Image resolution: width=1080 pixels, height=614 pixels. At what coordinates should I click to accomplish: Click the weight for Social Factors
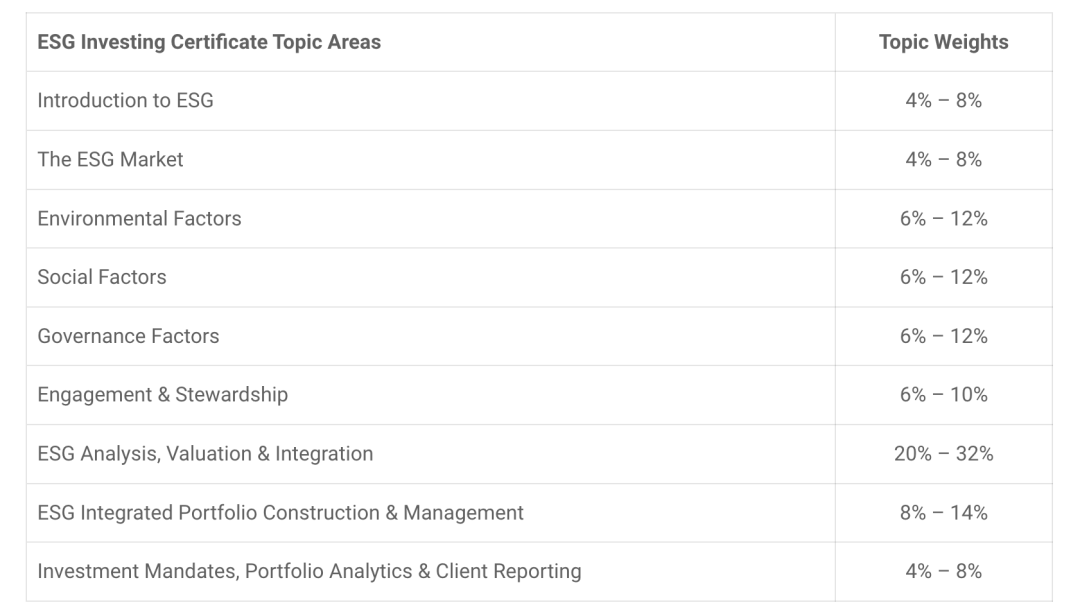tap(943, 277)
